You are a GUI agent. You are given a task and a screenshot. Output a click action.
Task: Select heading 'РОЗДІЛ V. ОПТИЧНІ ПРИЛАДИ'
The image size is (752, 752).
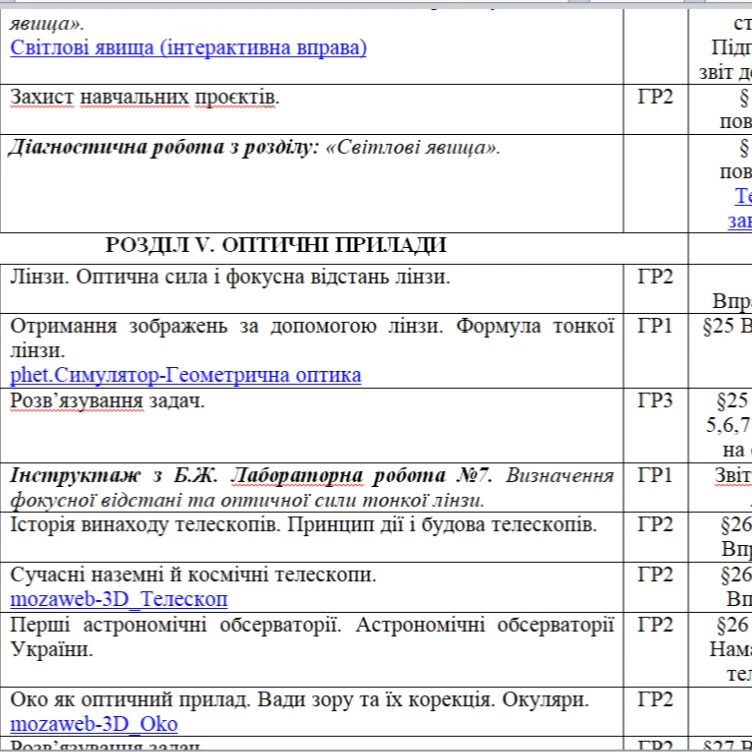pos(276,245)
